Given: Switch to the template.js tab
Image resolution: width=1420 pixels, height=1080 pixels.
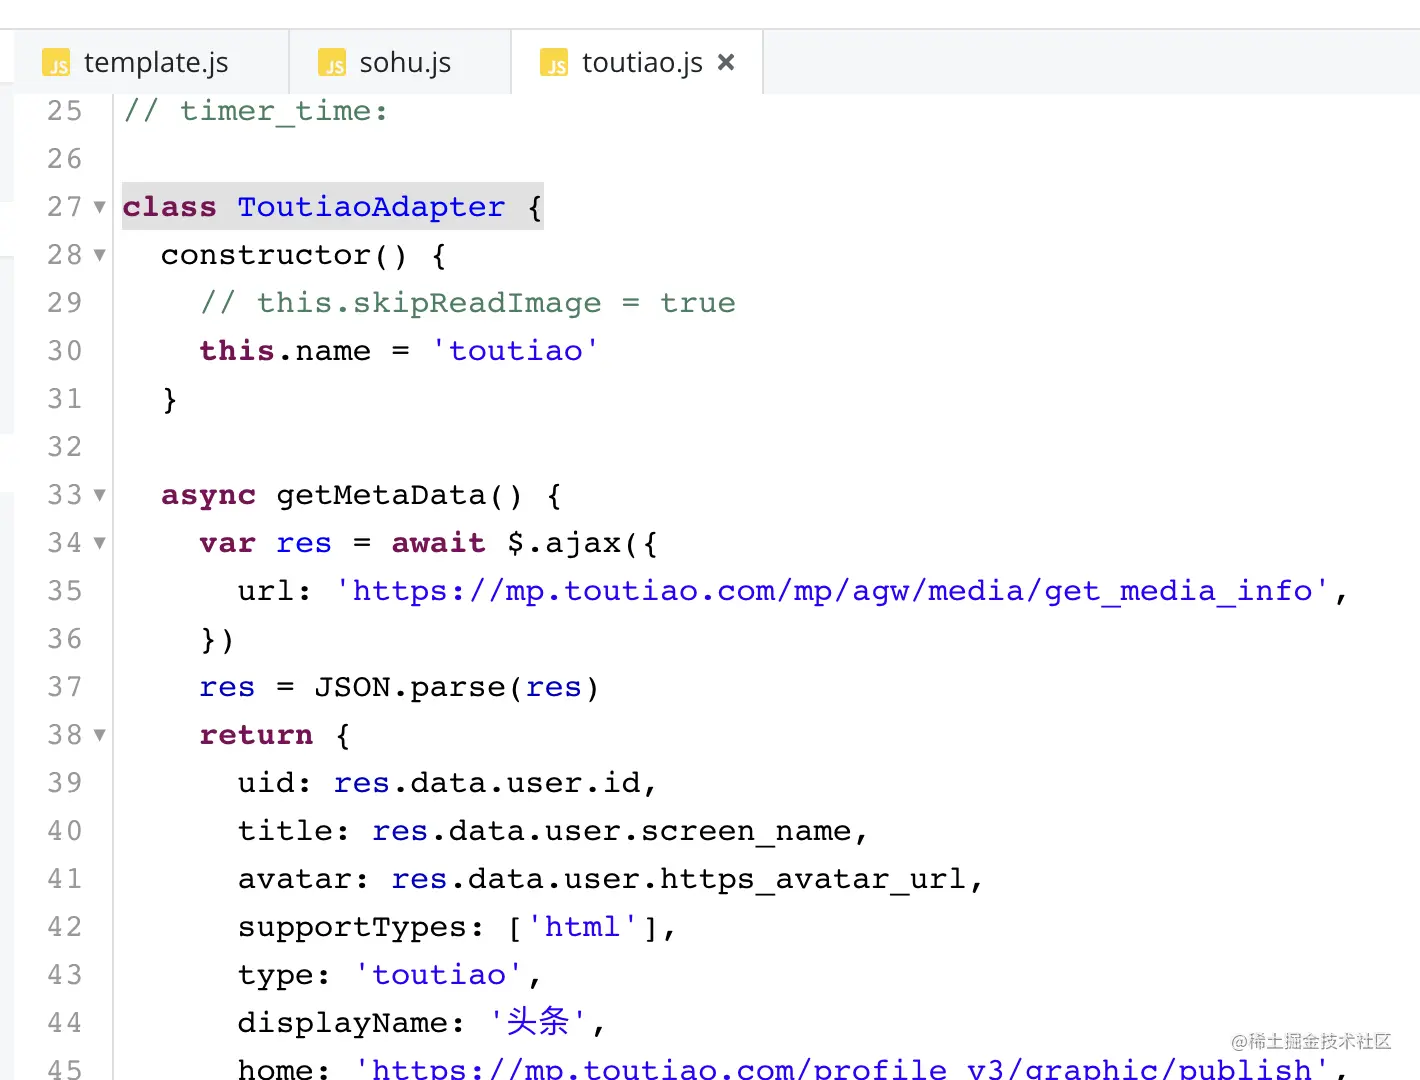Looking at the screenshot, I should tap(152, 62).
